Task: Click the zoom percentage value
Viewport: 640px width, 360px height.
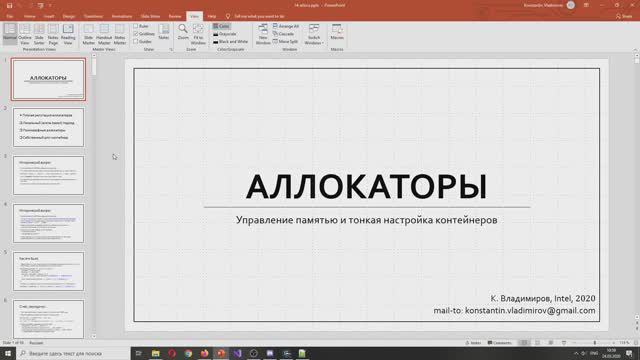Action: point(624,343)
